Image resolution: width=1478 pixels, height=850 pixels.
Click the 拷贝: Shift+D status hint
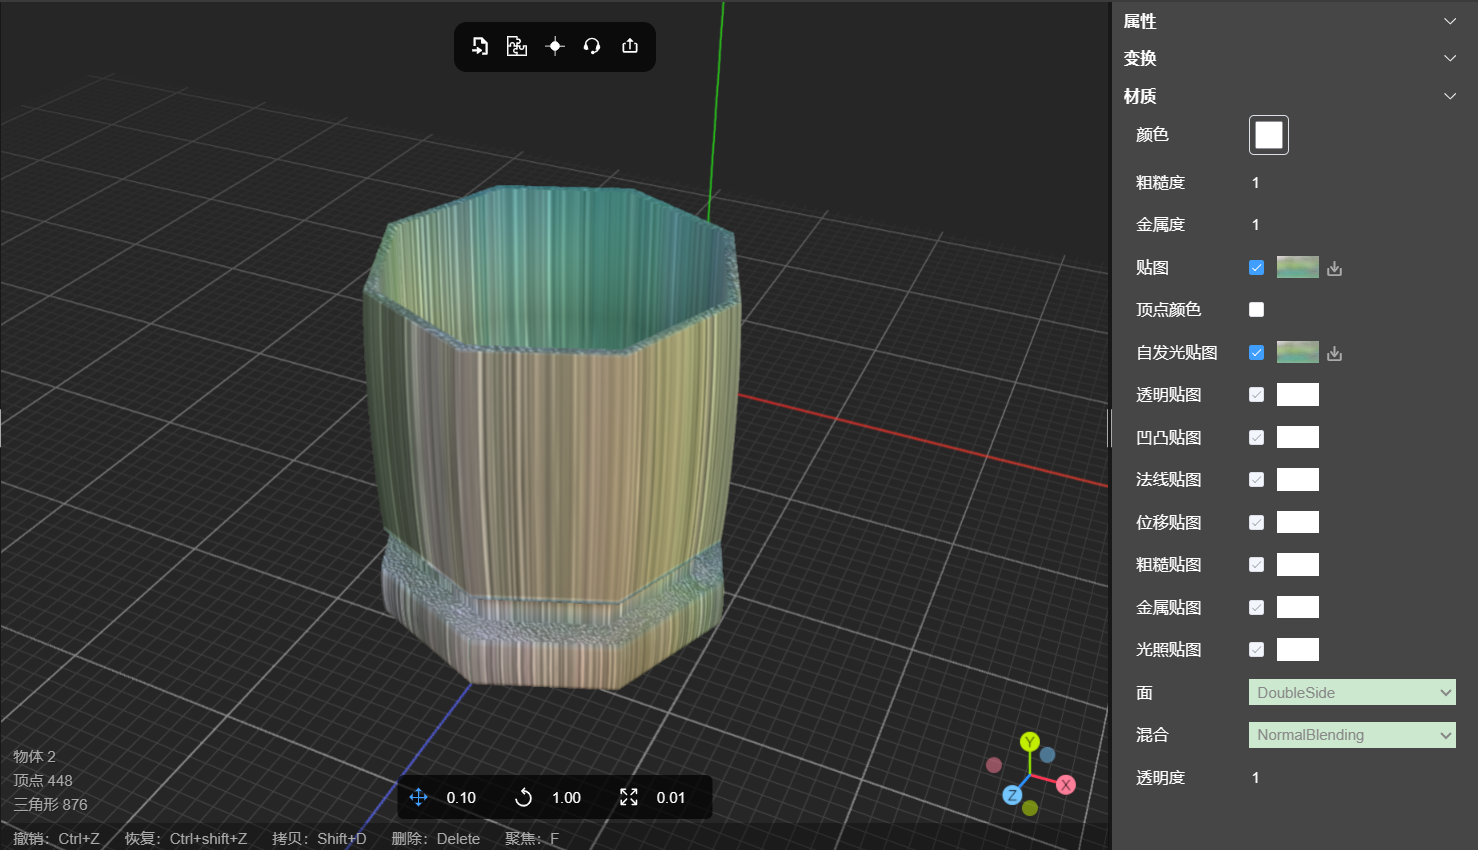pos(319,839)
